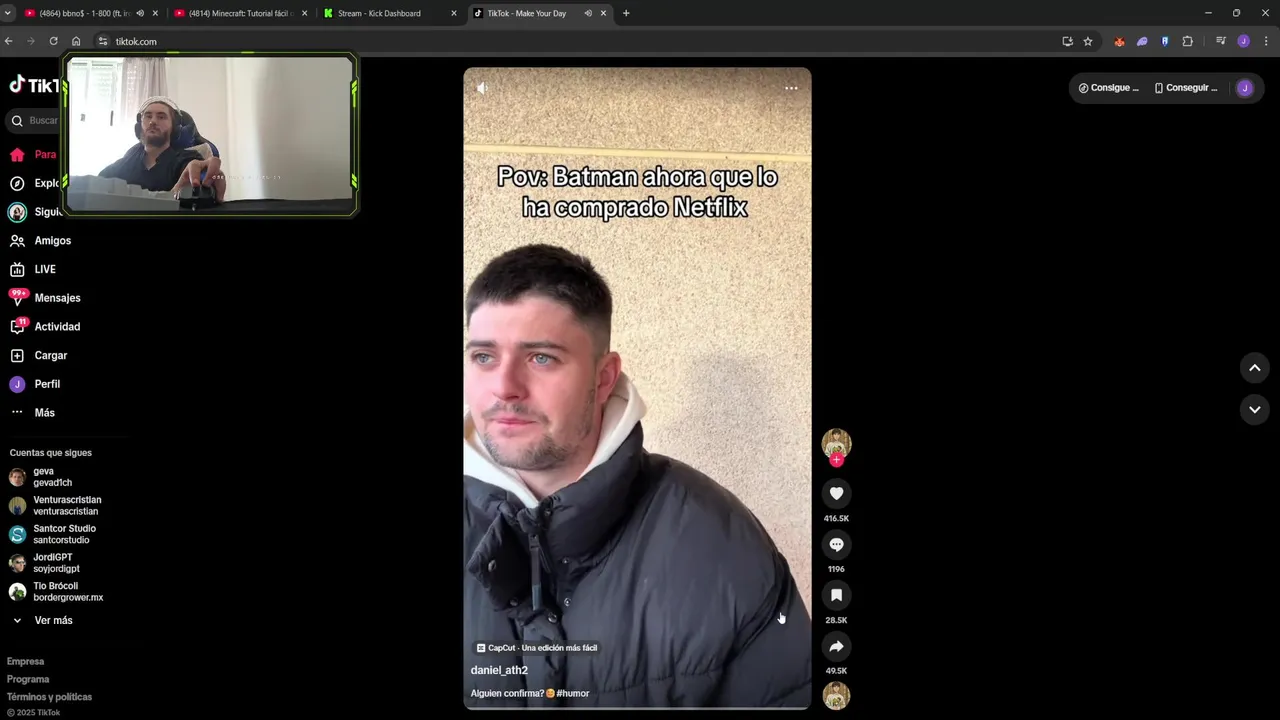The image size is (1280, 720).
Task: Click the webcam overlay thumbnail
Action: tap(210, 134)
